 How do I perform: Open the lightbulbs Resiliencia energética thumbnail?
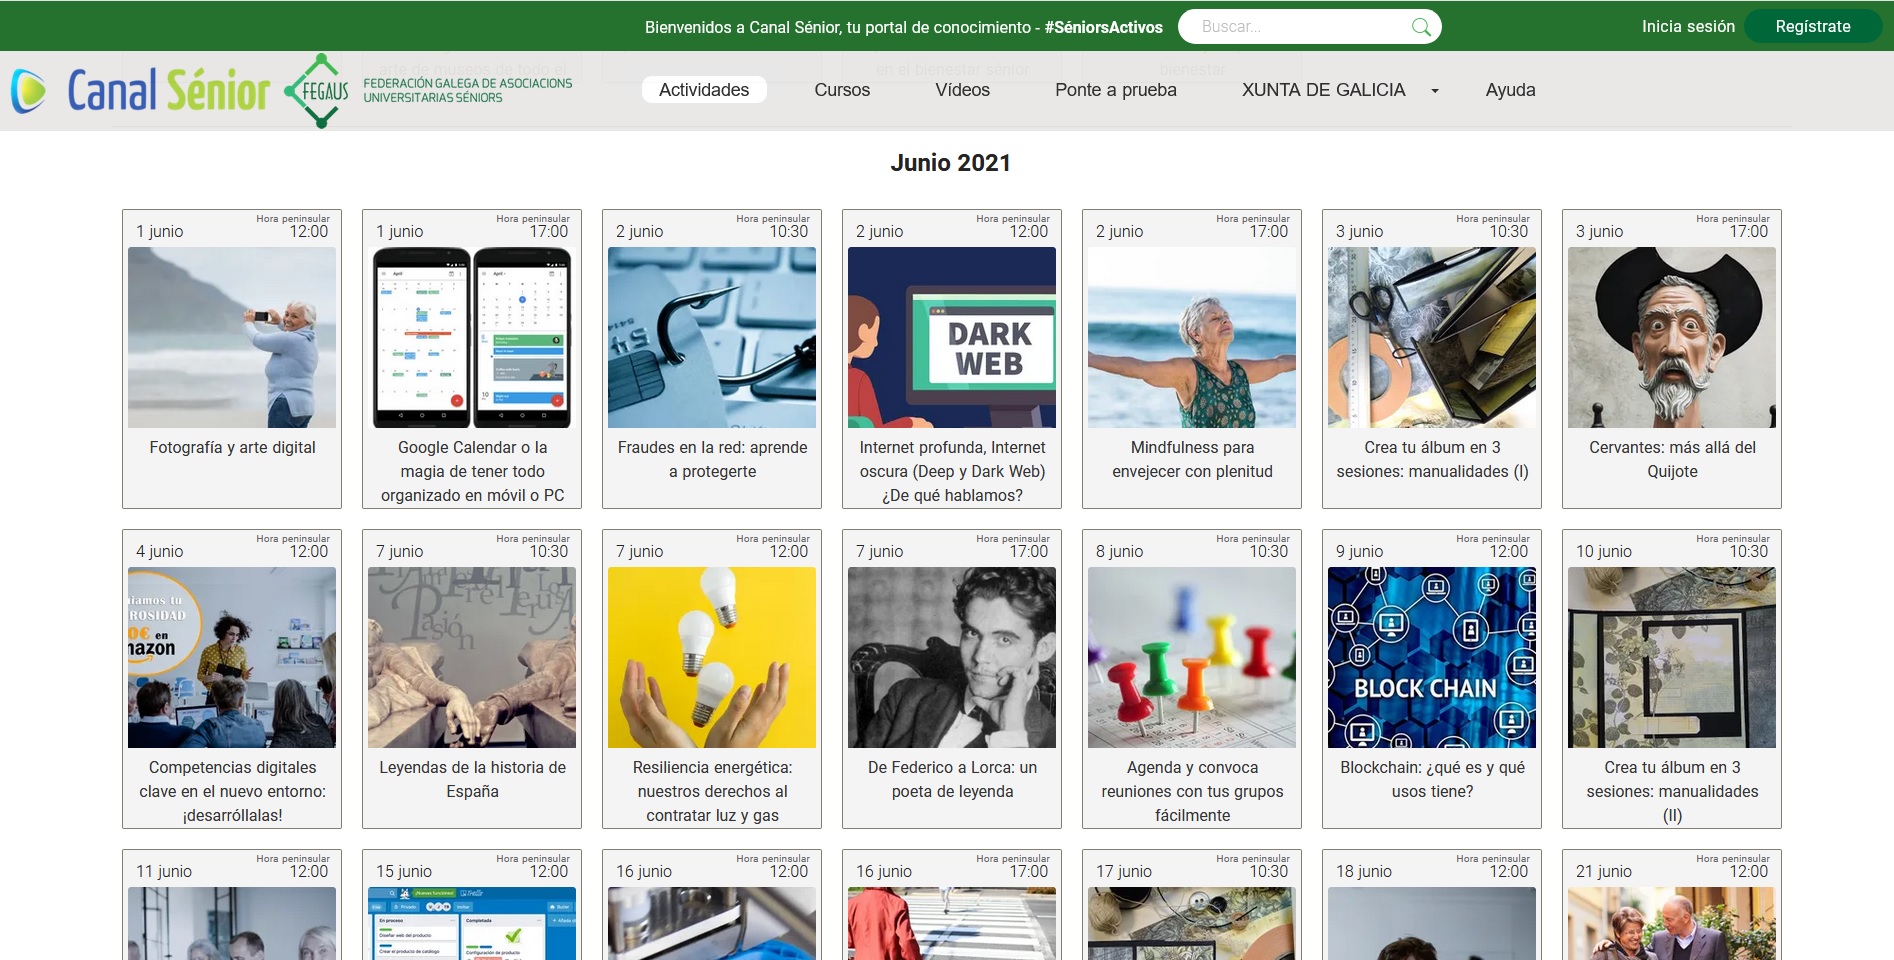[711, 658]
